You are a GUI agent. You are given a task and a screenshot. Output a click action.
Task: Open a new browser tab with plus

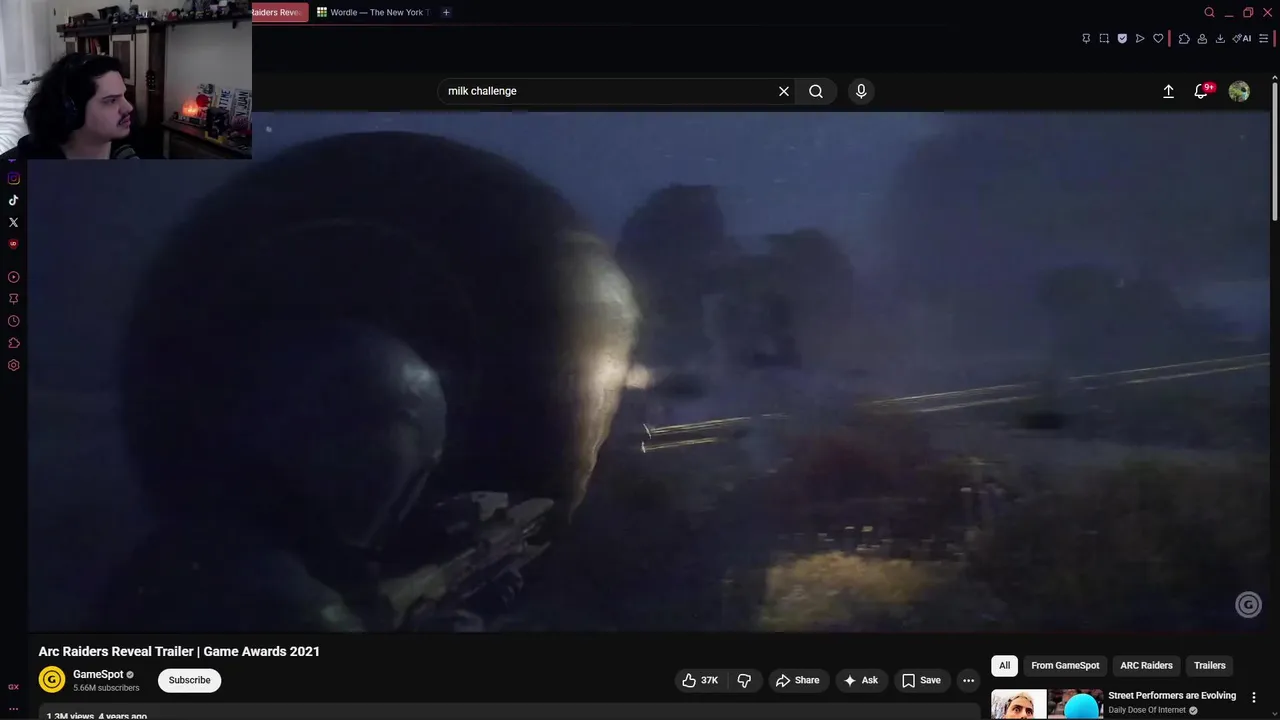pos(446,12)
